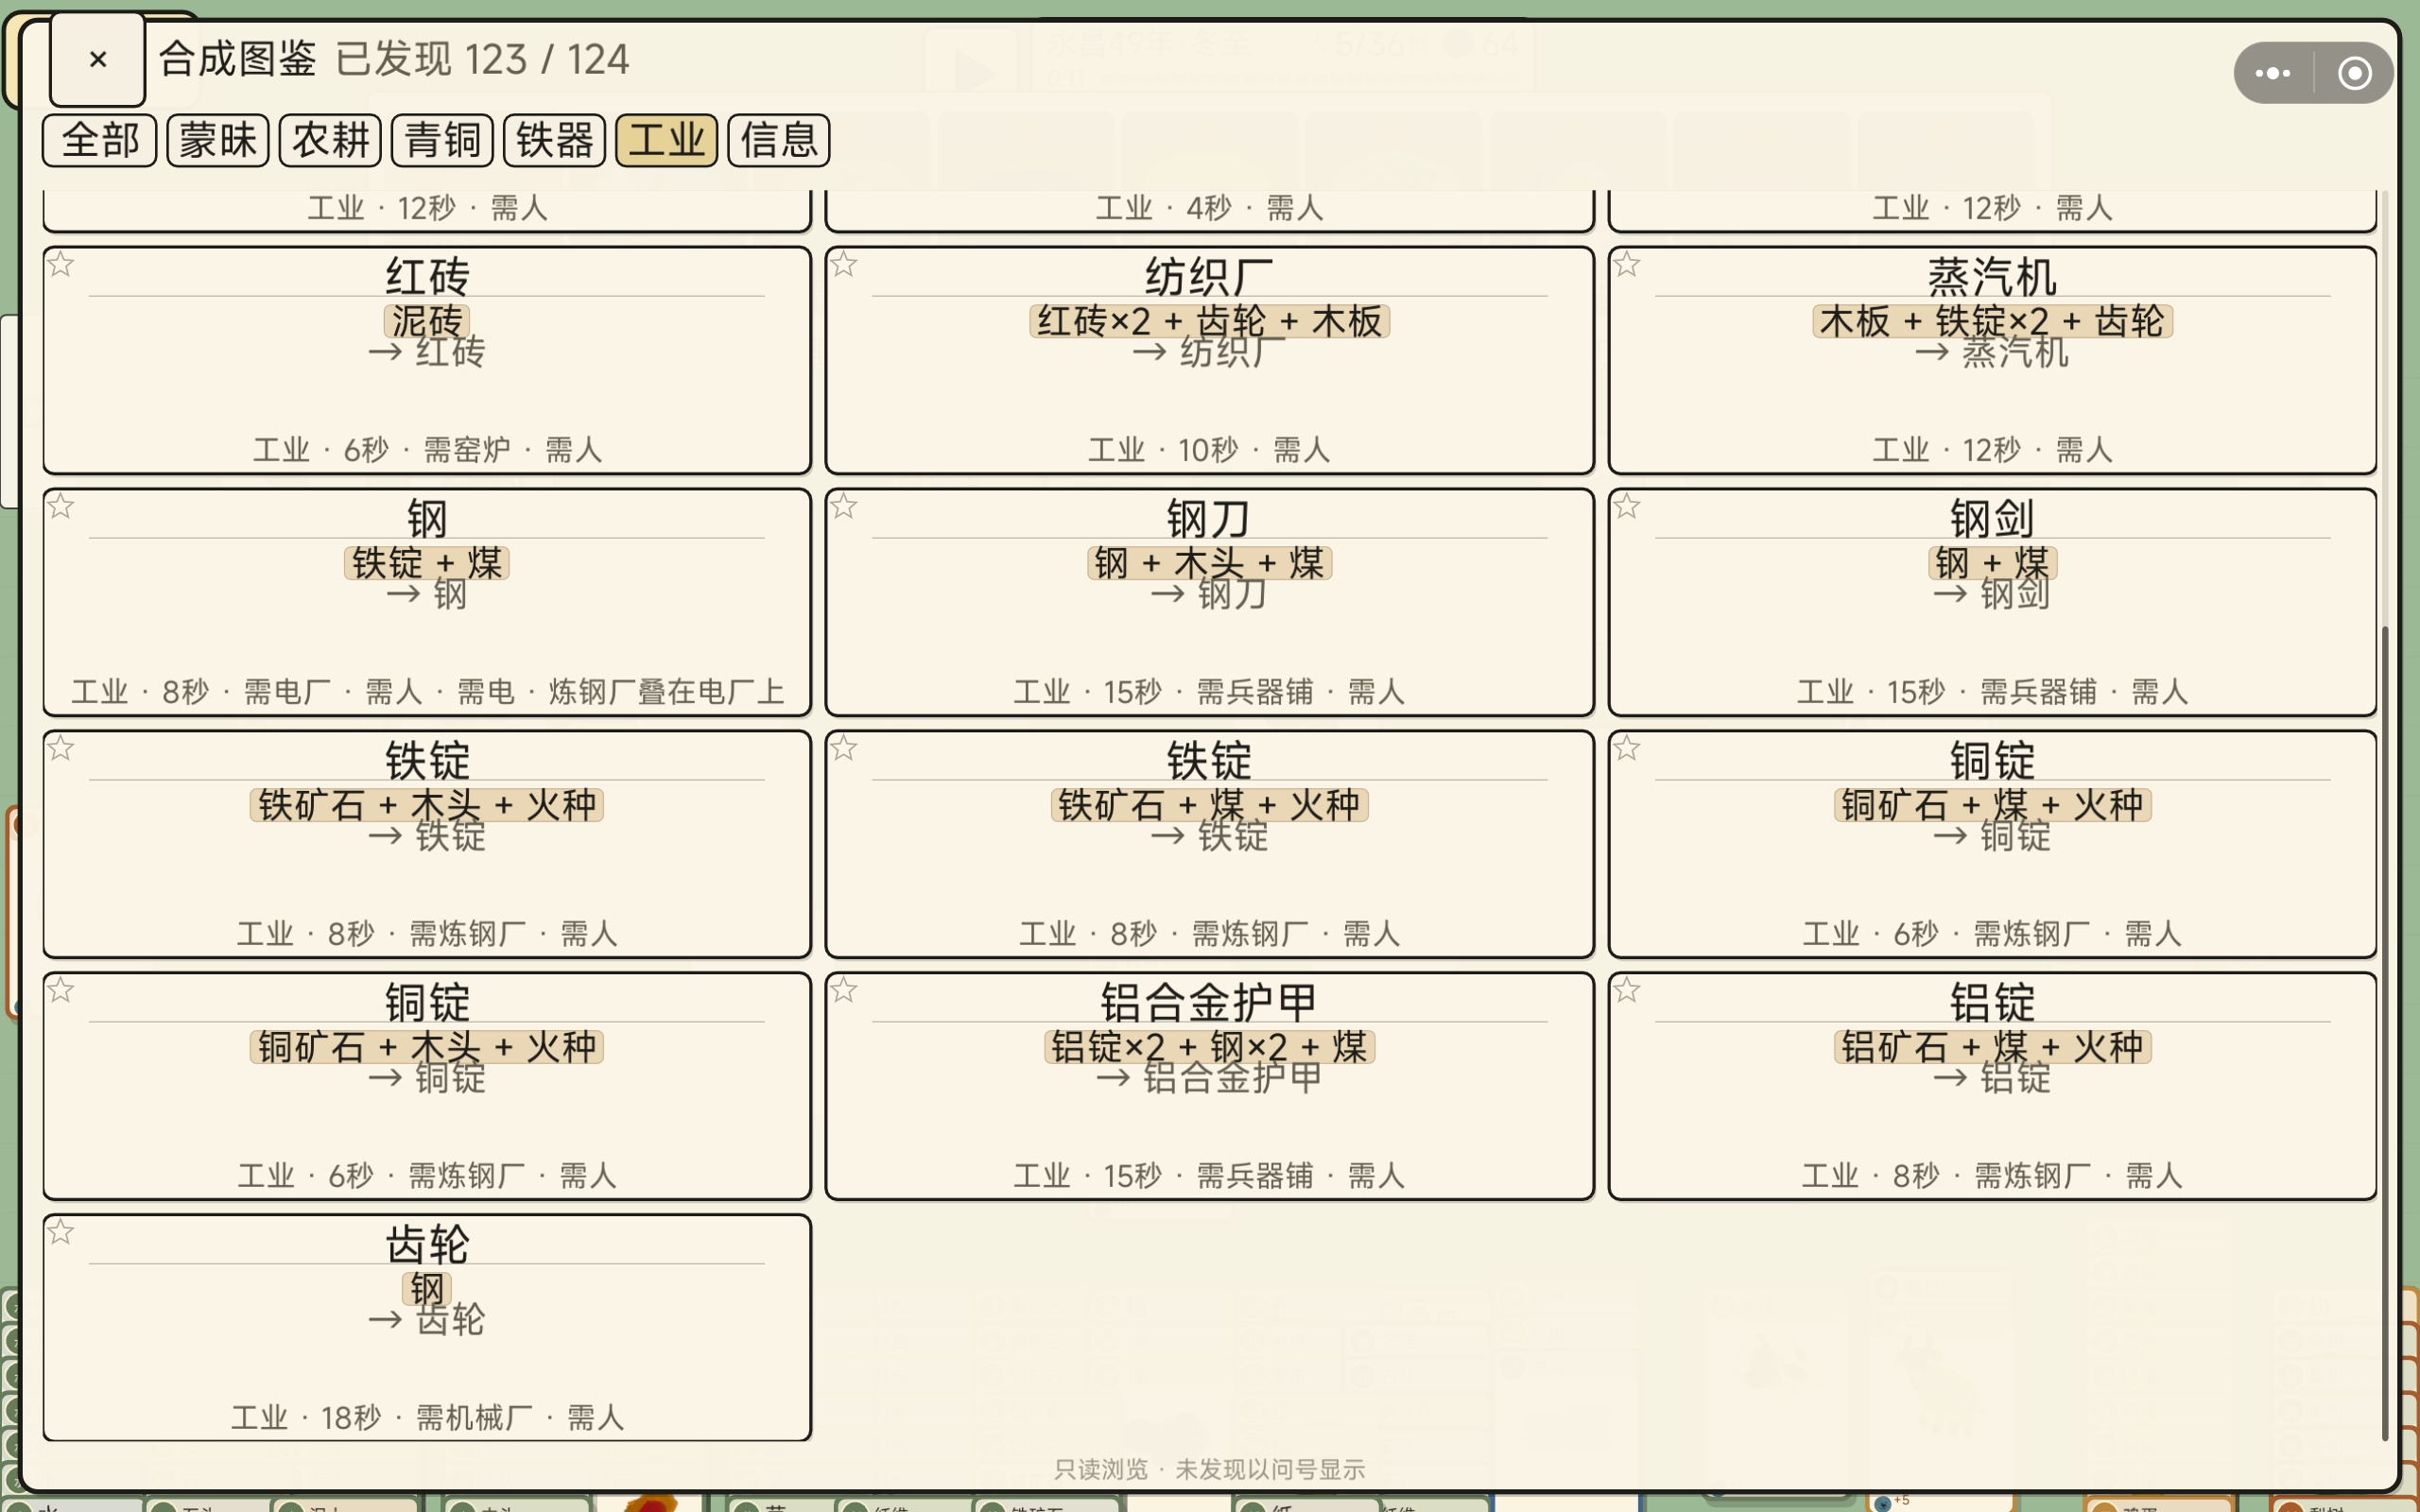Click the mini-program circle target icon
Screen dimensions: 2420x1512
[x=2354, y=73]
